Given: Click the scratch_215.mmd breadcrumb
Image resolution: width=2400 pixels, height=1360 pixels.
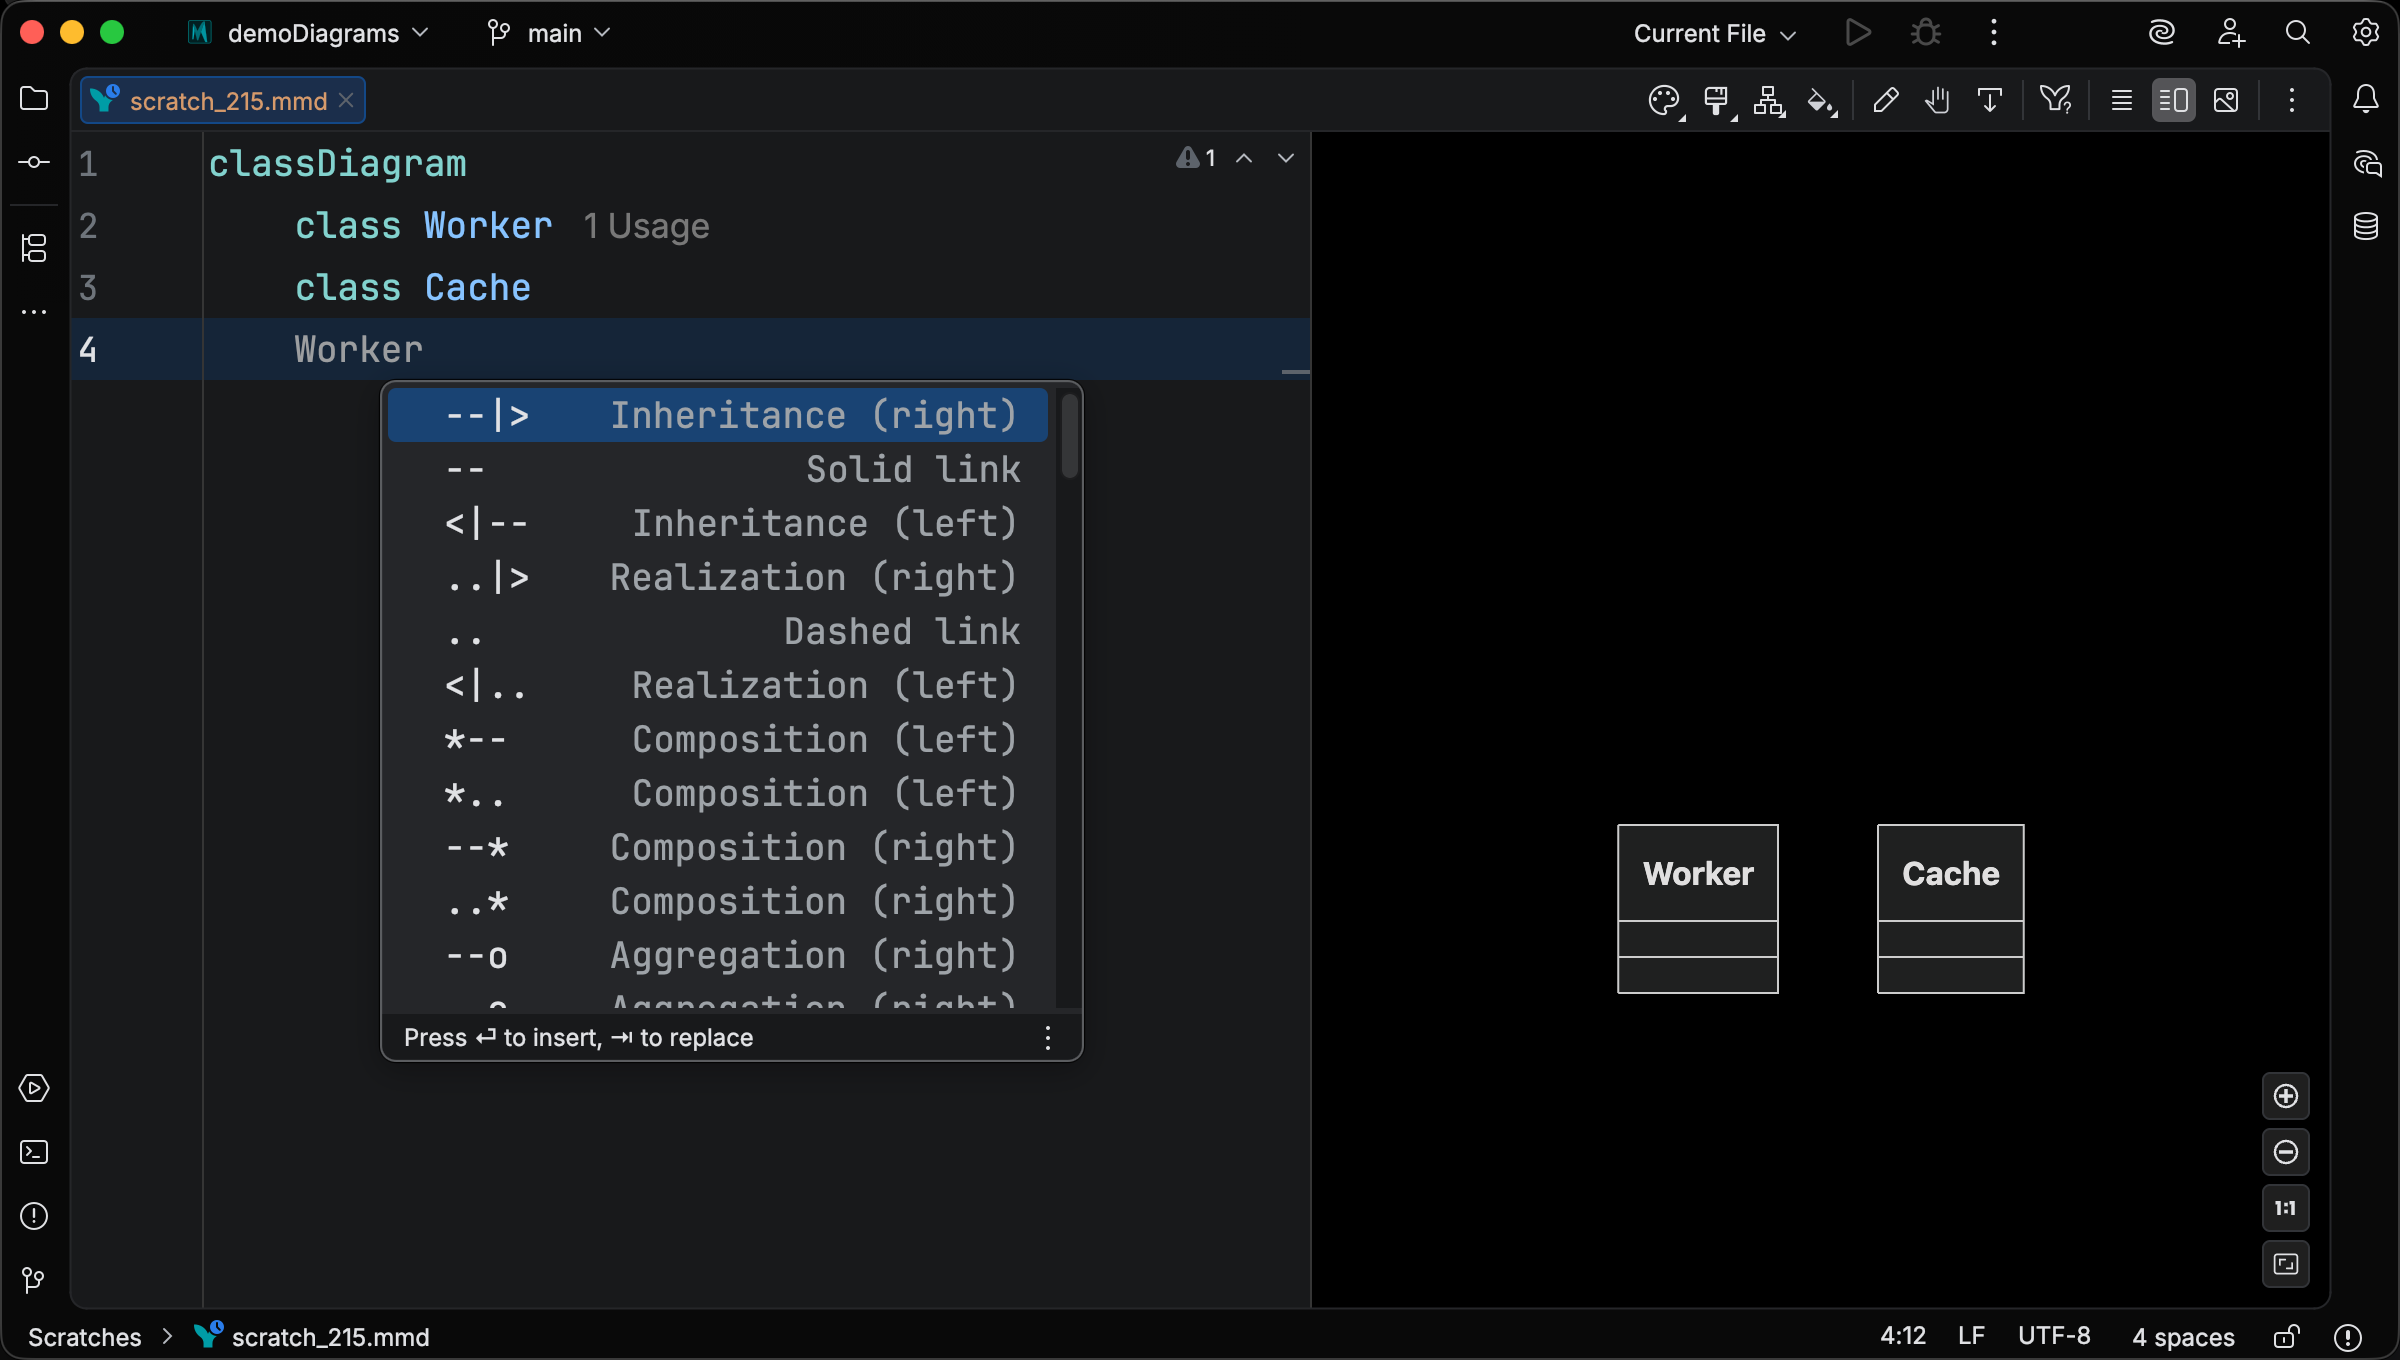Looking at the screenshot, I should point(312,1337).
